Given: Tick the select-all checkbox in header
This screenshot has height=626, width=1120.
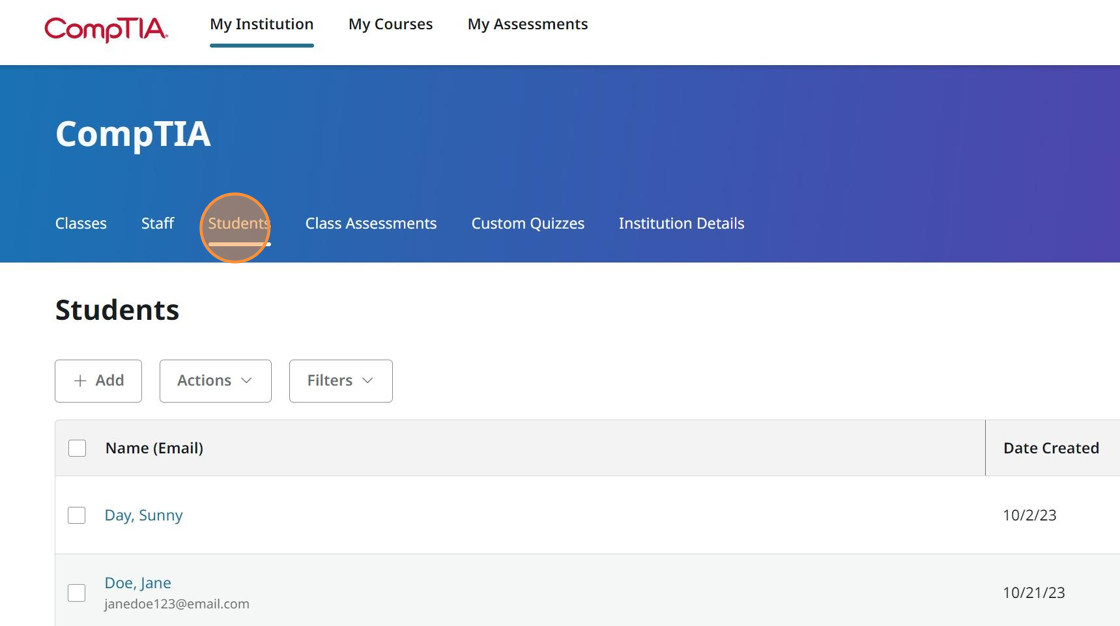Looking at the screenshot, I should click(77, 448).
